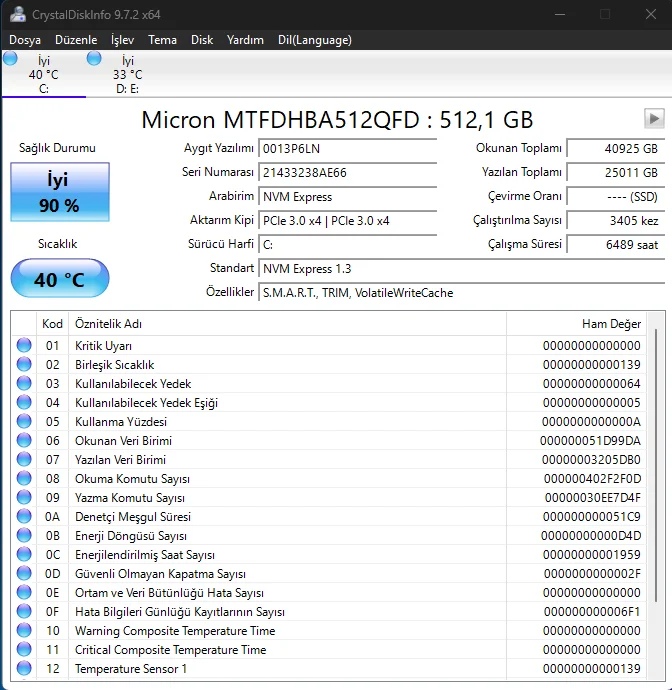Click the C: drive status orb icon
Viewport: 672px width, 690px height.
coord(11,60)
